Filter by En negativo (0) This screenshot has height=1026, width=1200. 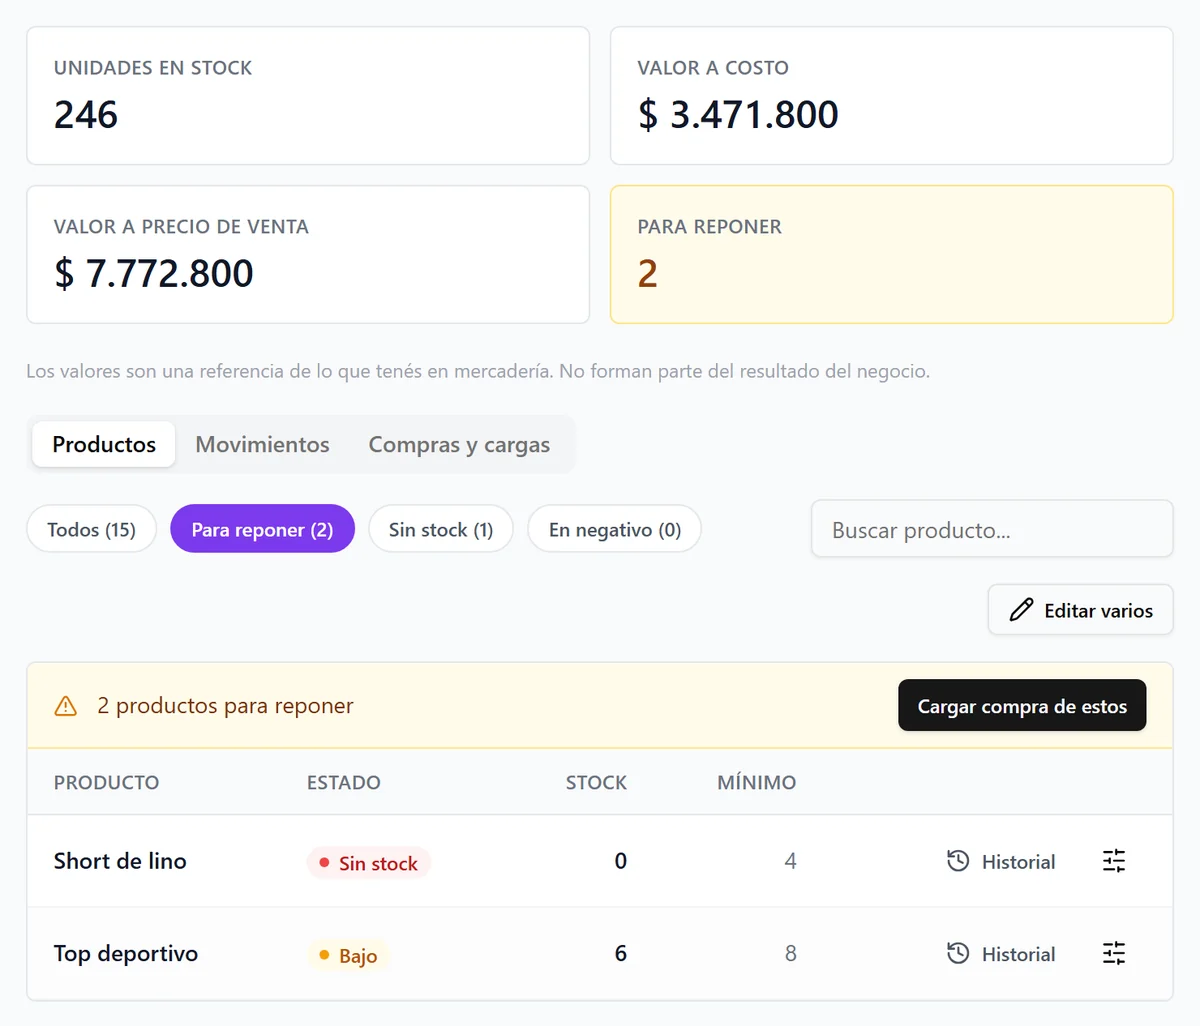click(615, 529)
